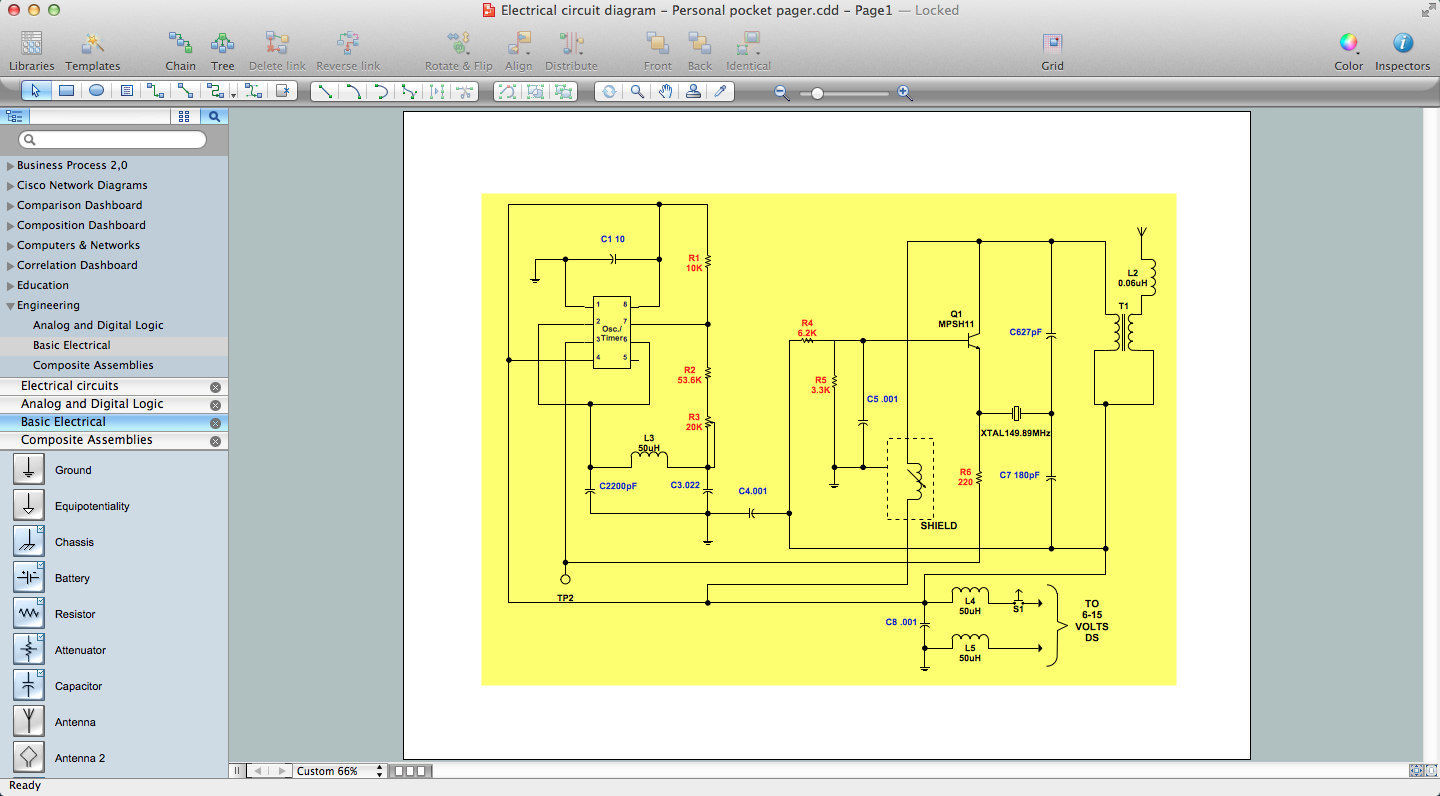Screen dimensions: 1440x796
Task: Select the Rectangle drawing tool
Action: 66,91
